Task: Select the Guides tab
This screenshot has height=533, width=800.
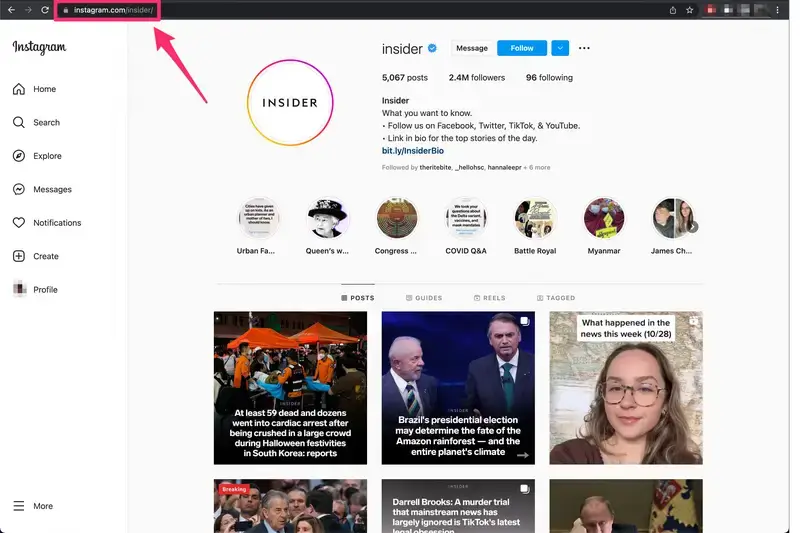Action: (x=424, y=298)
